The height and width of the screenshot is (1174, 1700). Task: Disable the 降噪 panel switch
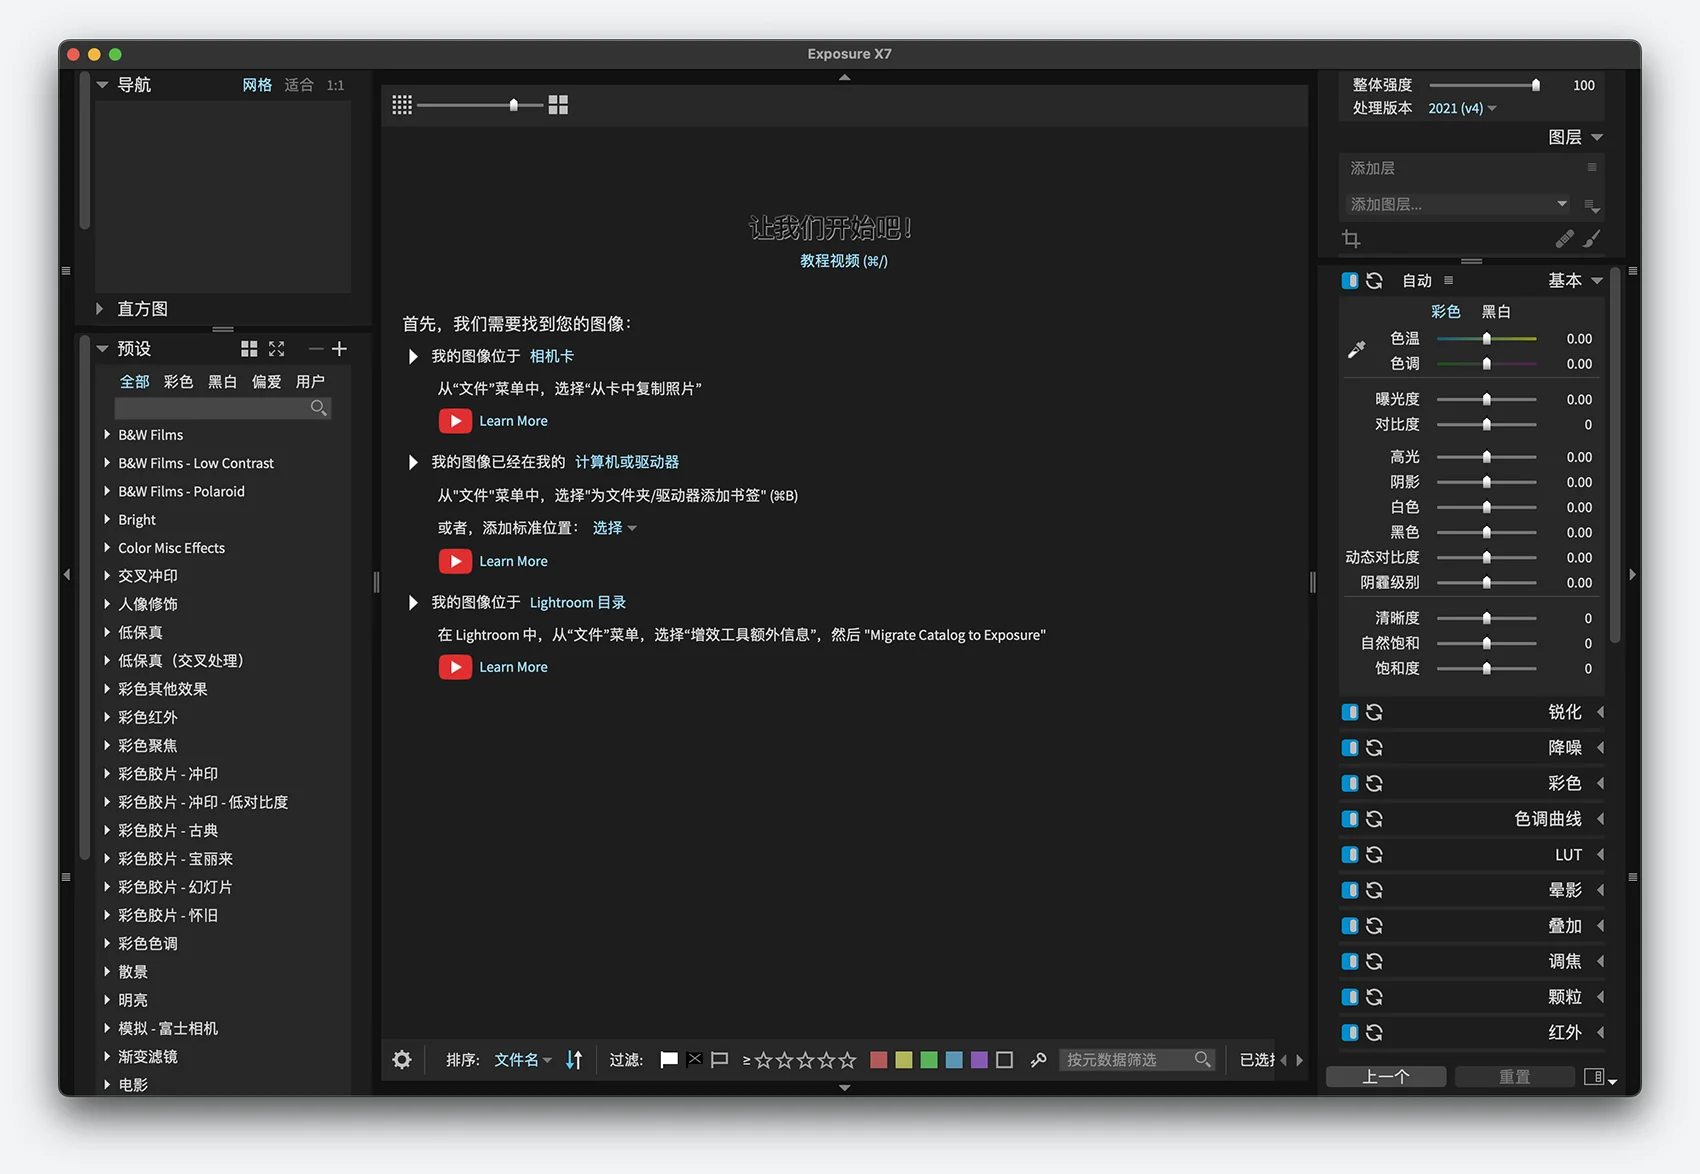1350,748
